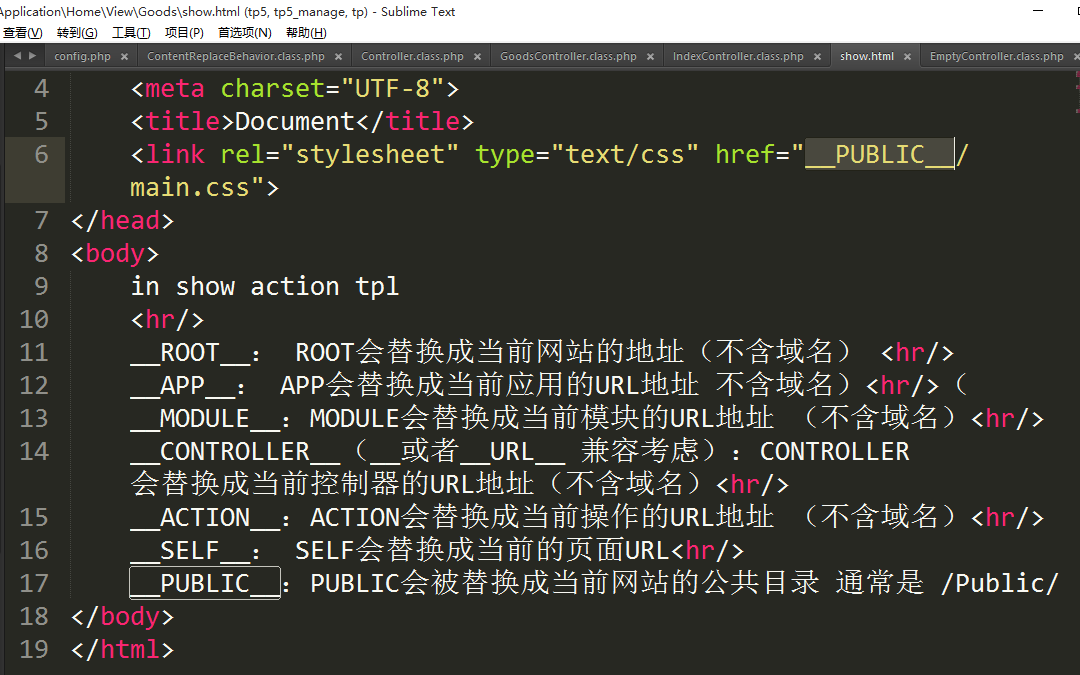1080x675 pixels.
Task: Switch to the GoodsController.class.php tab
Action: tap(567, 57)
